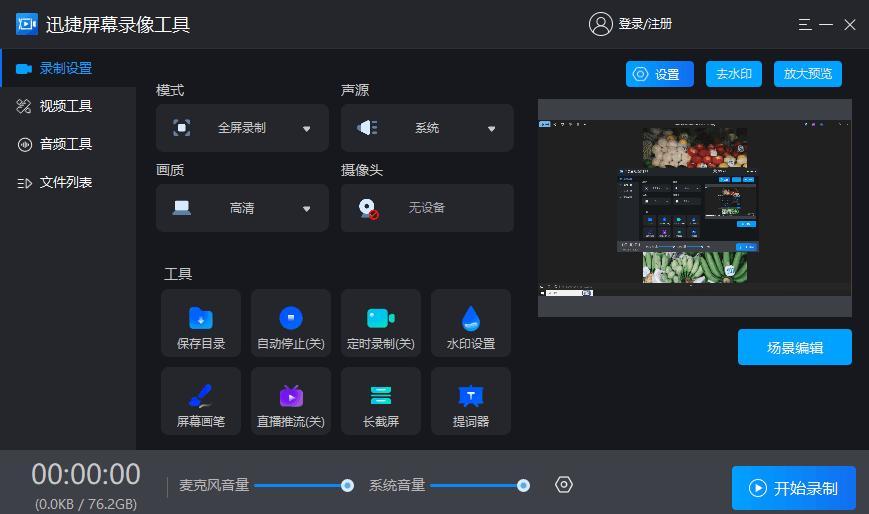Open the hamburger menu in title bar

point(805,25)
